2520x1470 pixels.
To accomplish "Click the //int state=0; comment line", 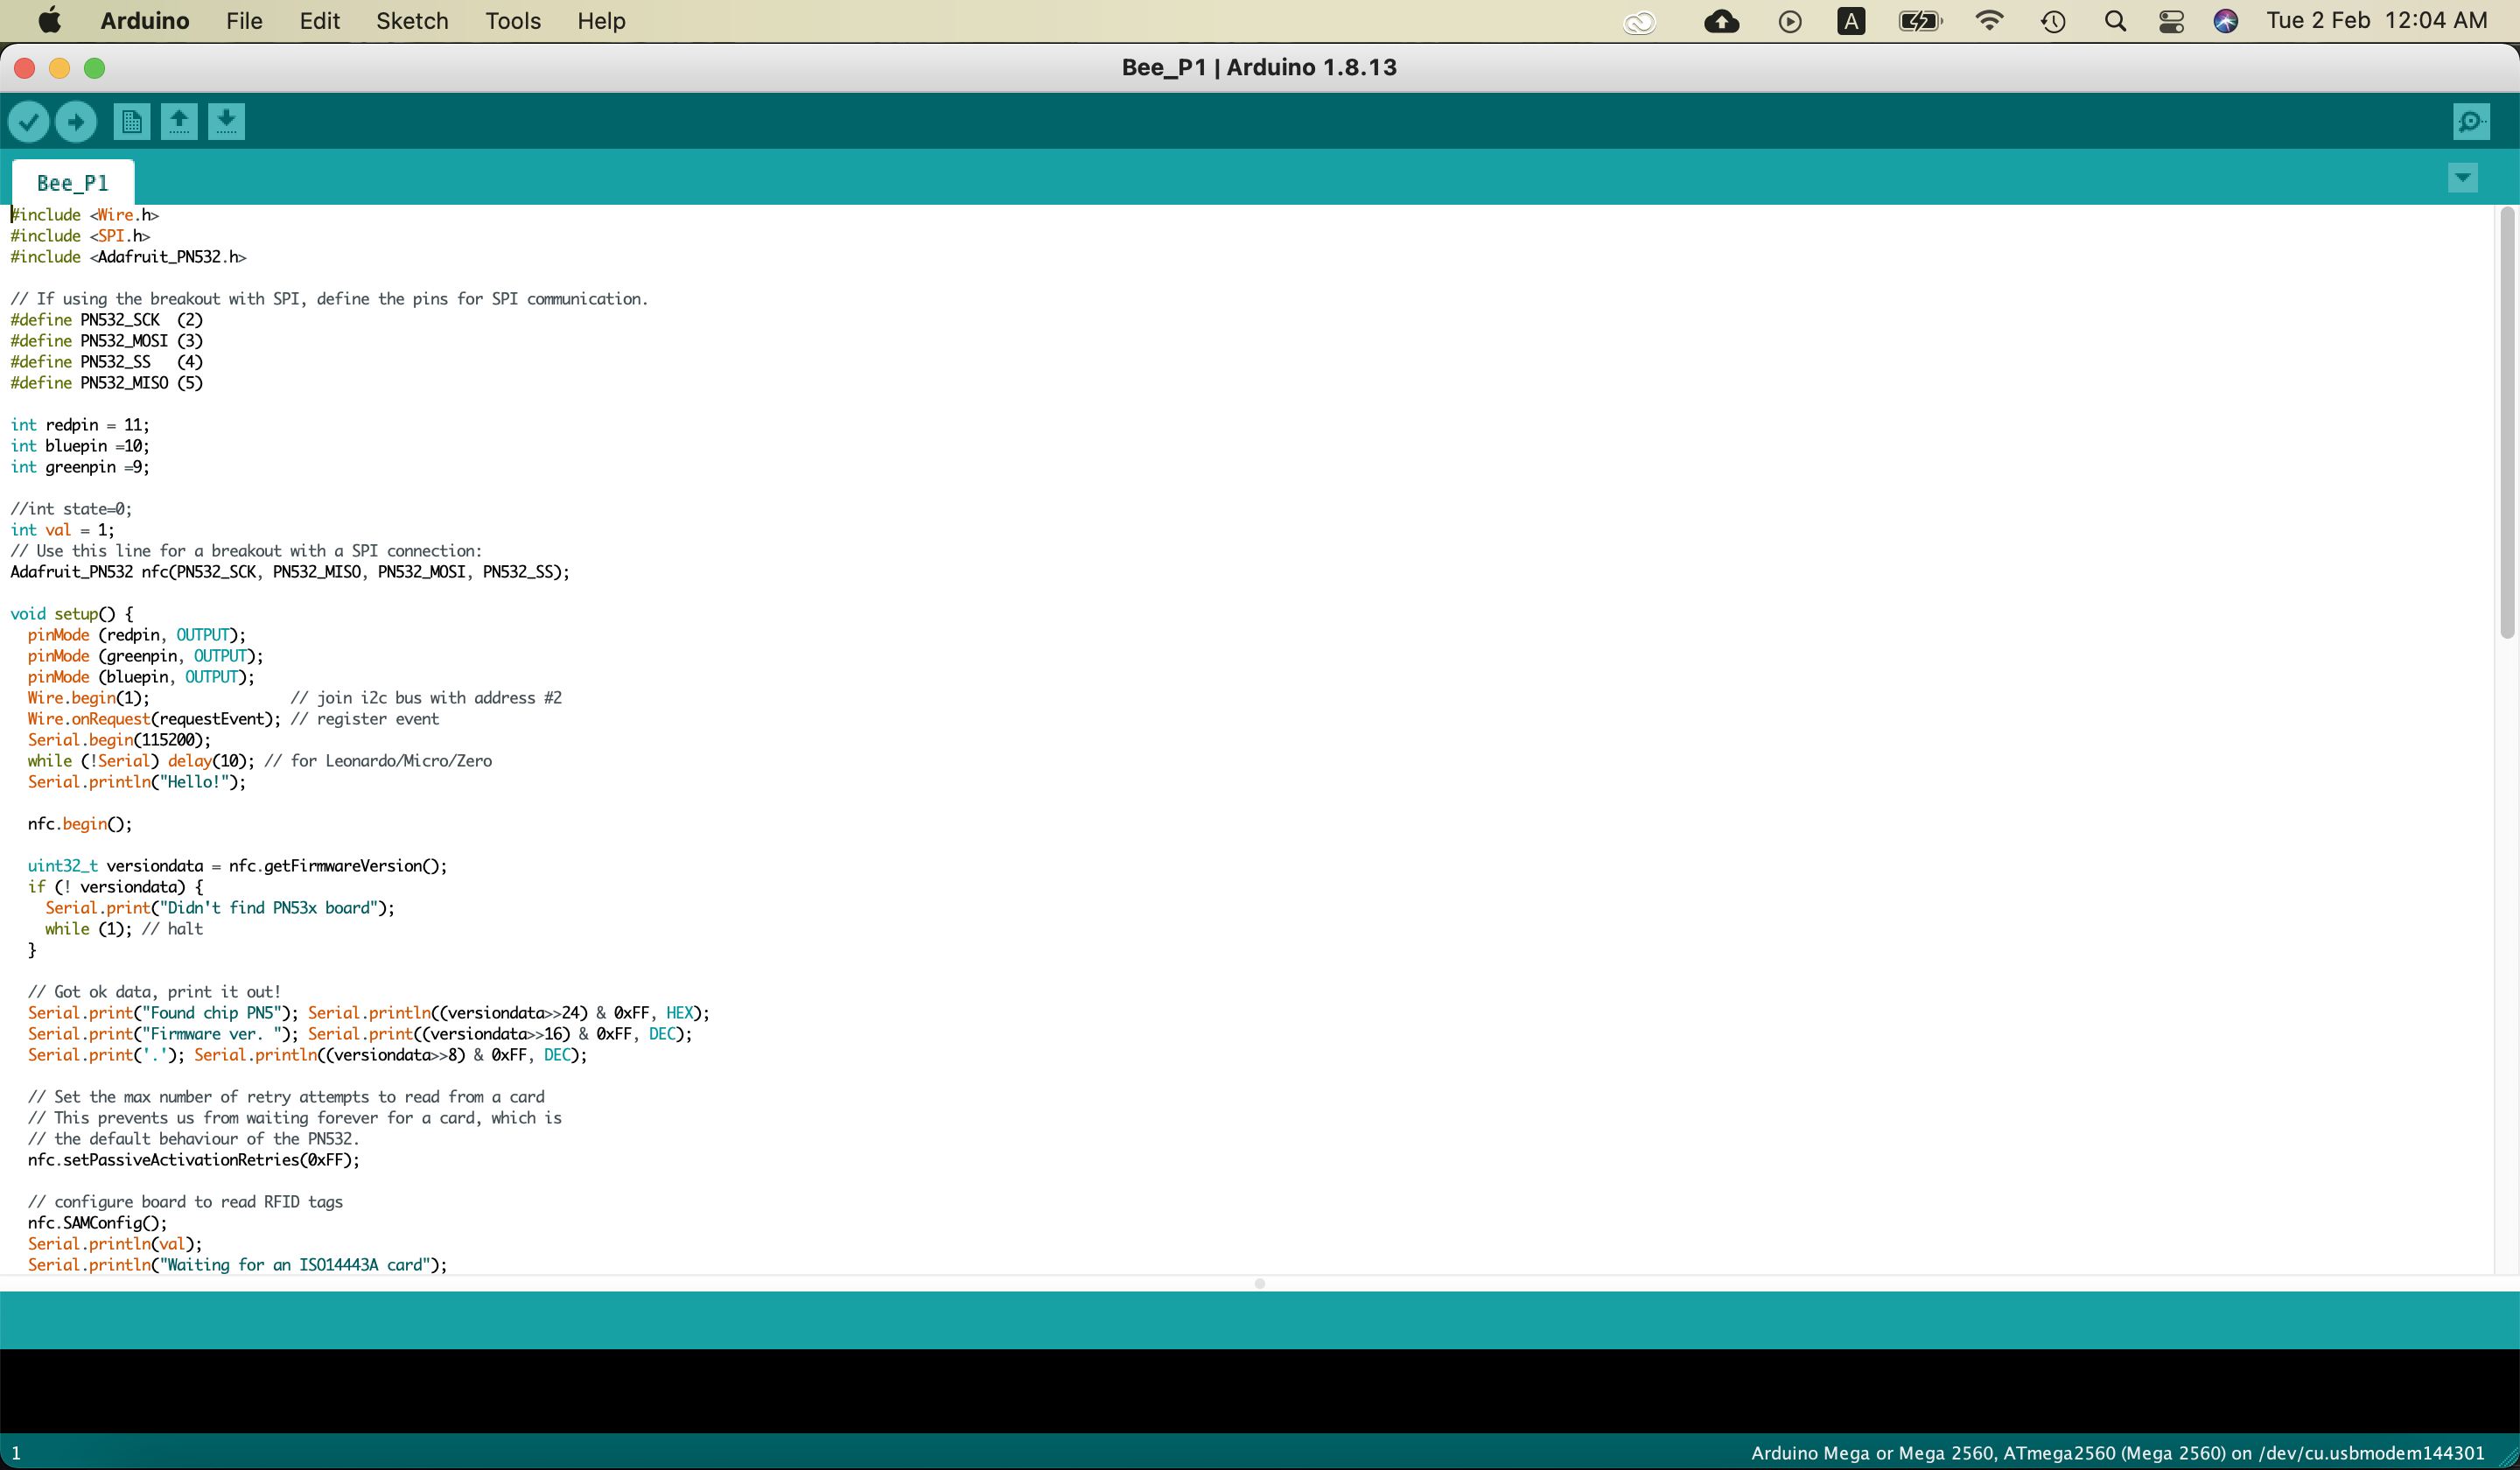I will click(x=71, y=509).
